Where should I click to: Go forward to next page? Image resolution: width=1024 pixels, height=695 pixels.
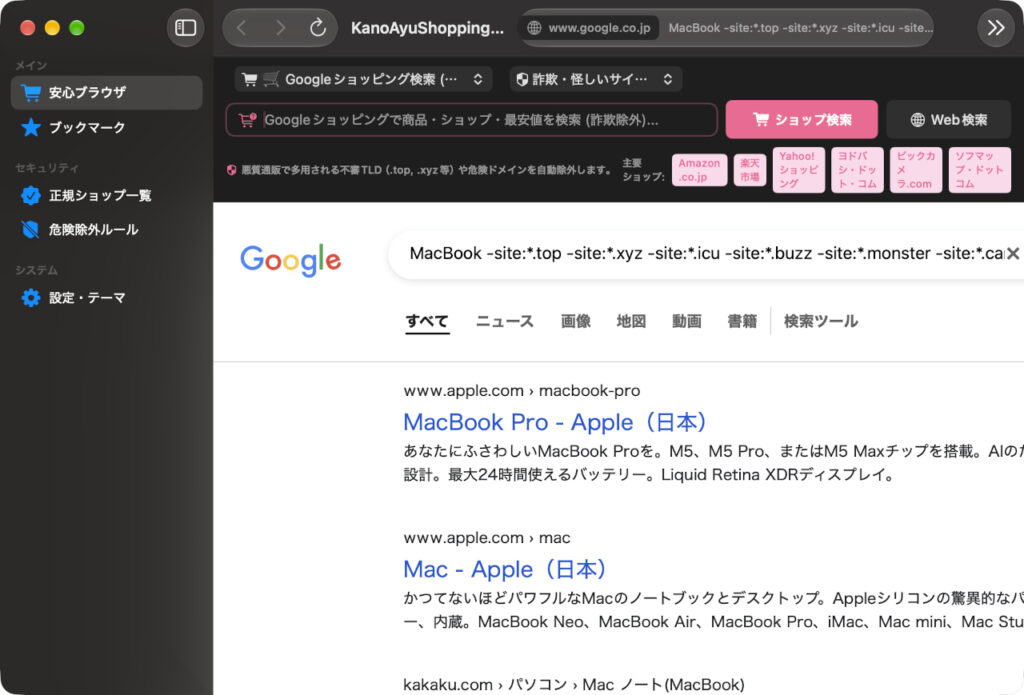point(280,27)
